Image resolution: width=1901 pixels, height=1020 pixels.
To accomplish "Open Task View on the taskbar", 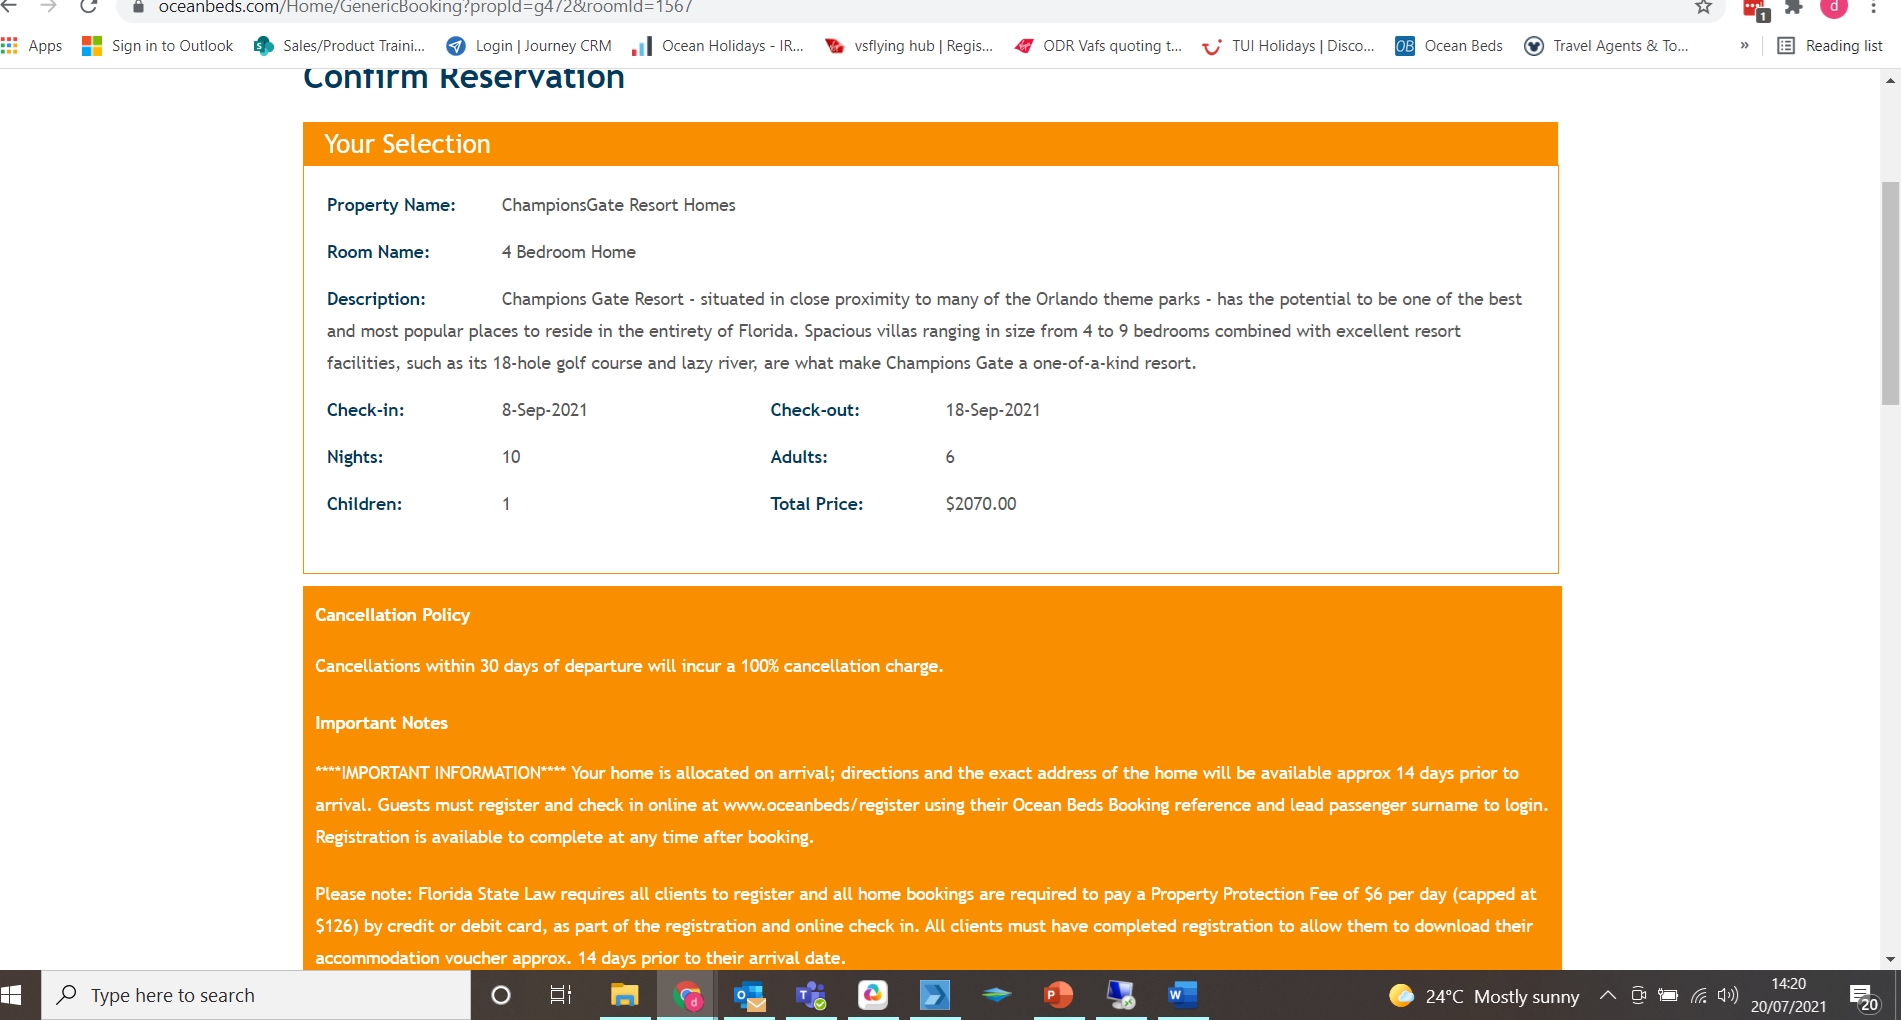I will click(x=561, y=995).
